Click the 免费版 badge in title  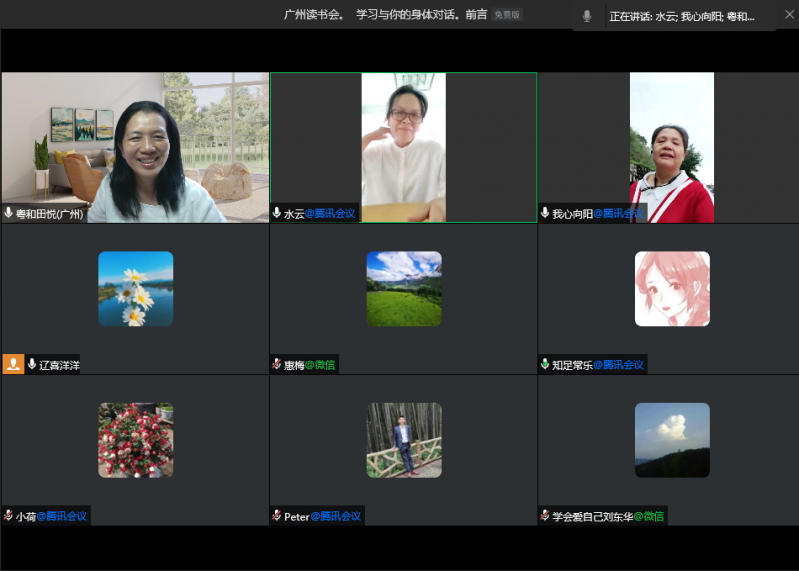click(507, 15)
